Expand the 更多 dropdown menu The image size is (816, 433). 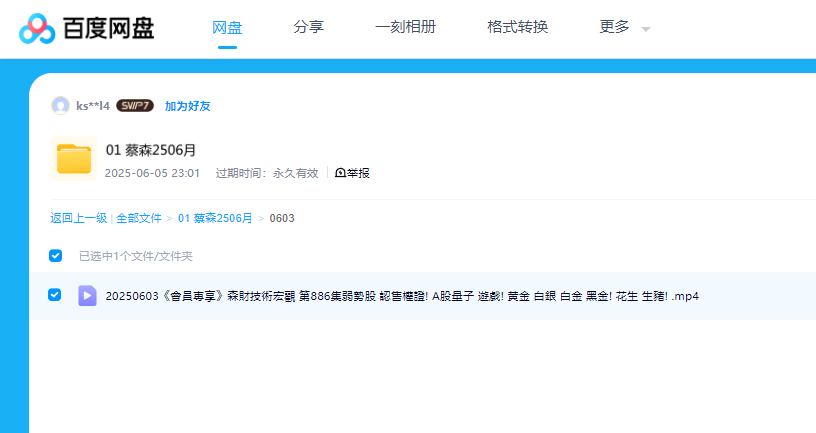(x=624, y=27)
